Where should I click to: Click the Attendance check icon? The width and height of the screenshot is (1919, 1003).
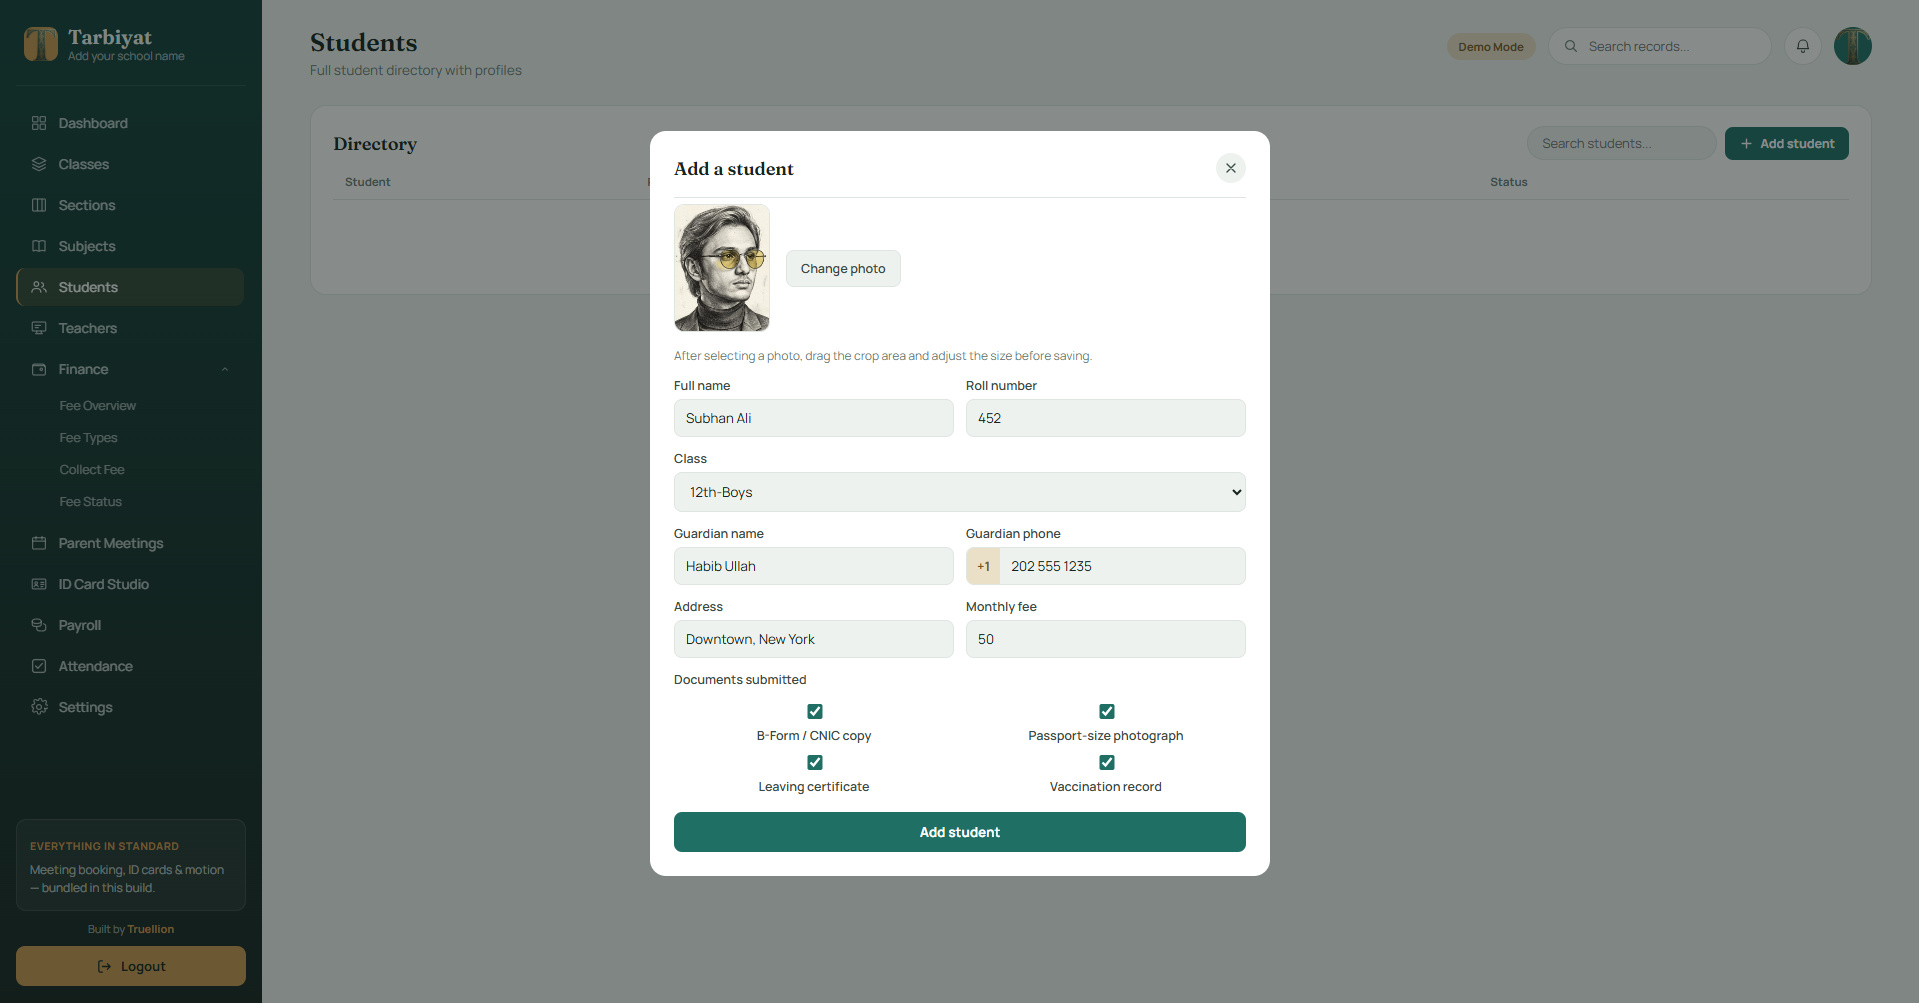tap(39, 666)
